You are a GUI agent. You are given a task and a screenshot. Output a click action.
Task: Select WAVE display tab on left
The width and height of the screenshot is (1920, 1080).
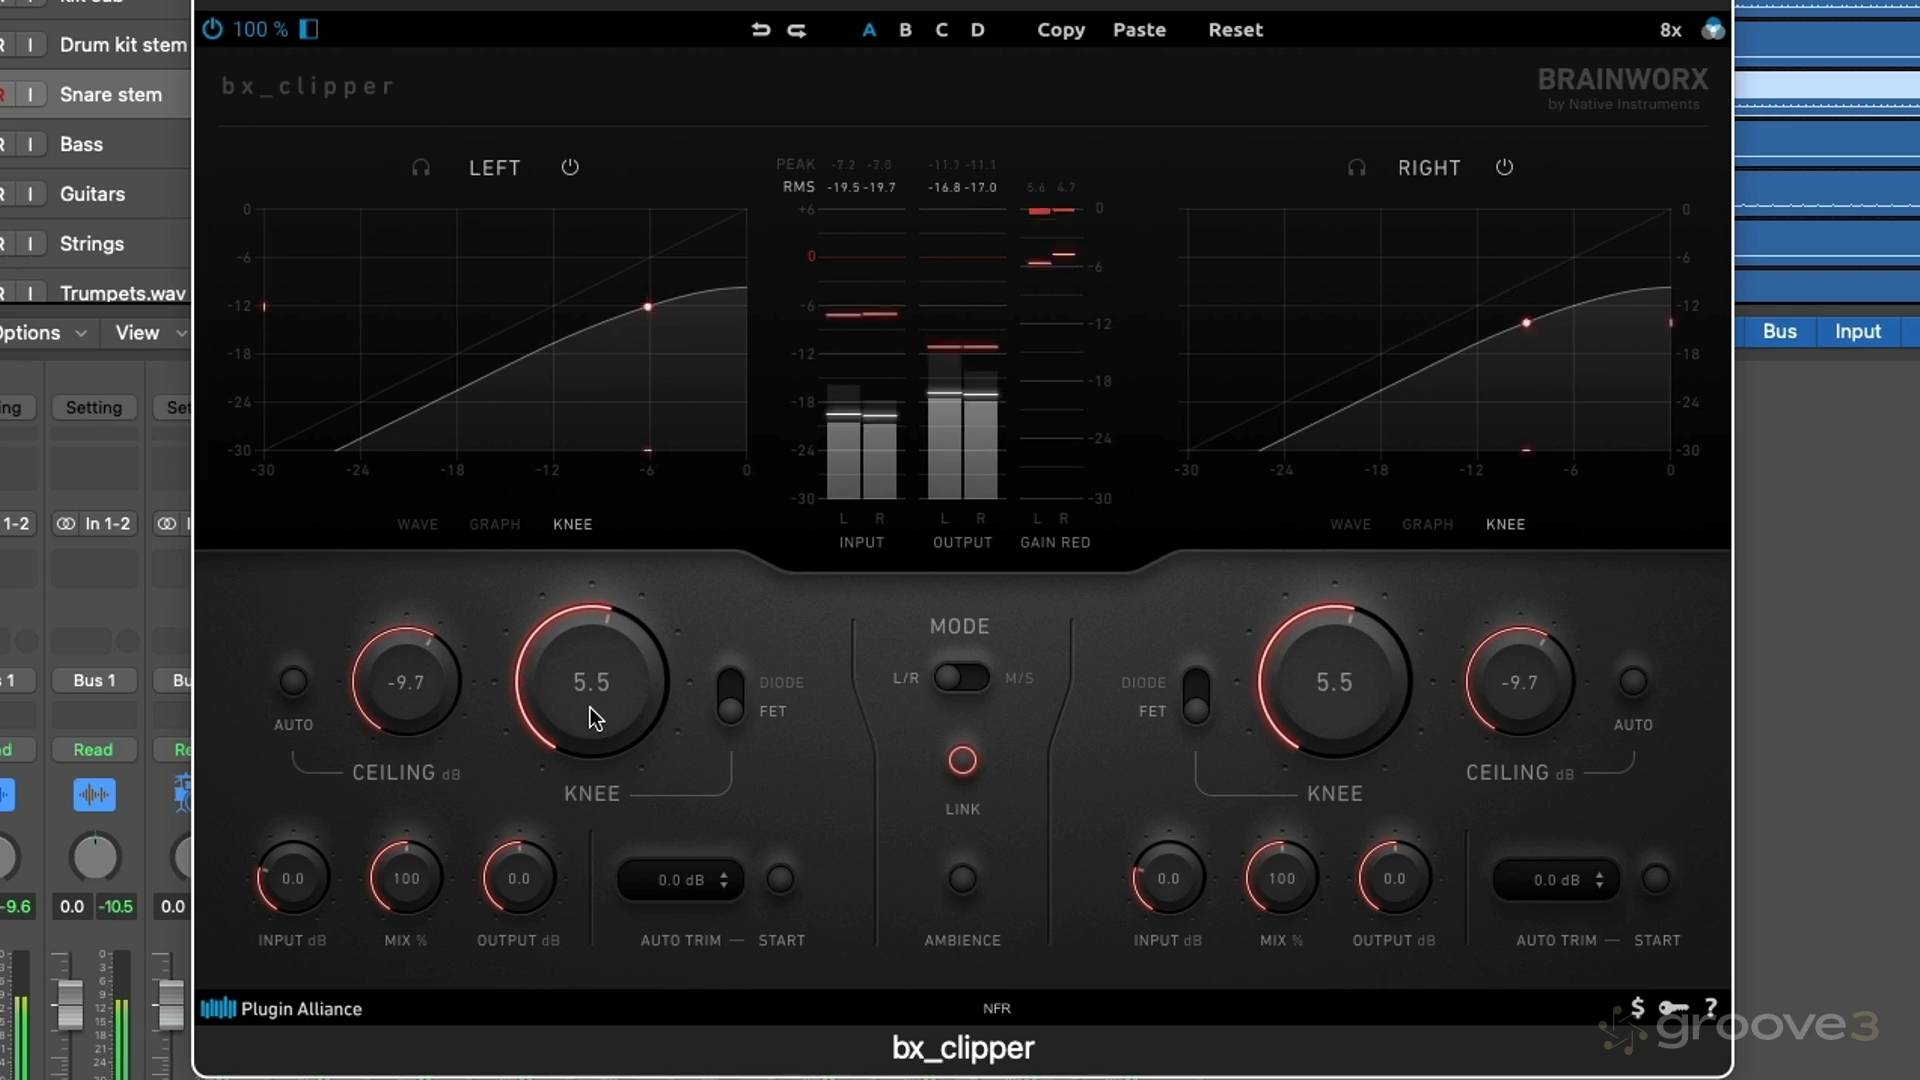coord(417,524)
